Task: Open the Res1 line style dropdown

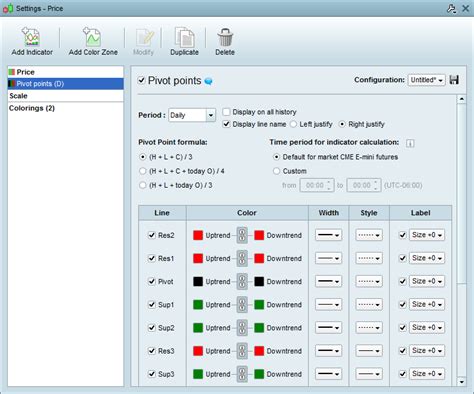Action: [x=369, y=258]
